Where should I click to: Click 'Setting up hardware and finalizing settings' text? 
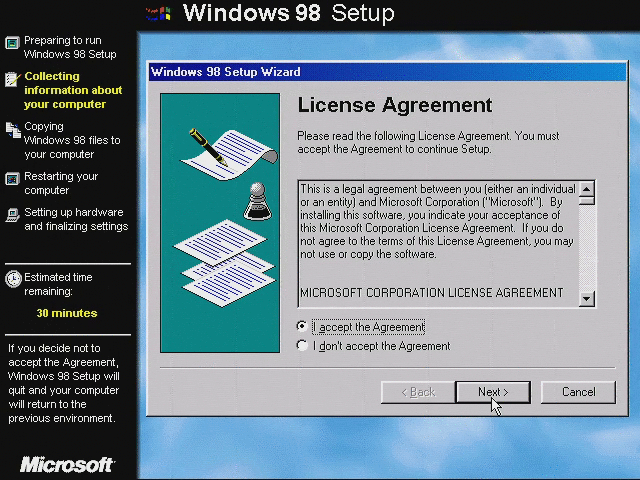76,219
